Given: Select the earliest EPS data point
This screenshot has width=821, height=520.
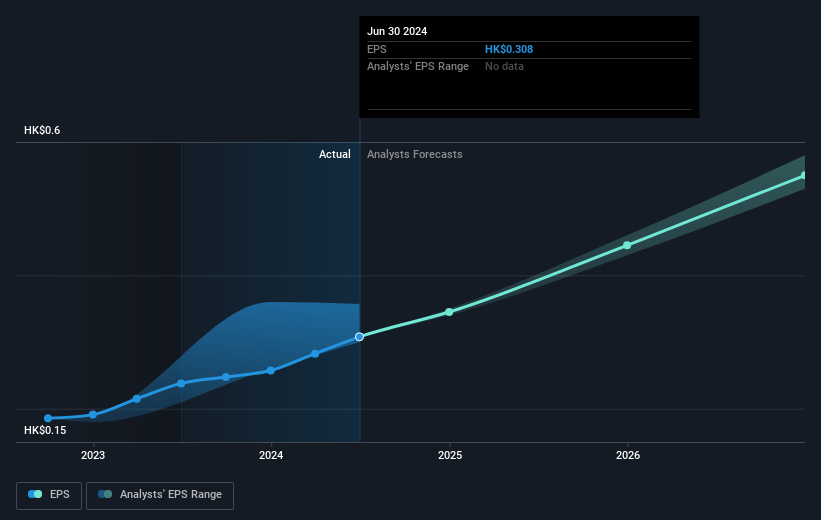Looking at the screenshot, I should (48, 418).
